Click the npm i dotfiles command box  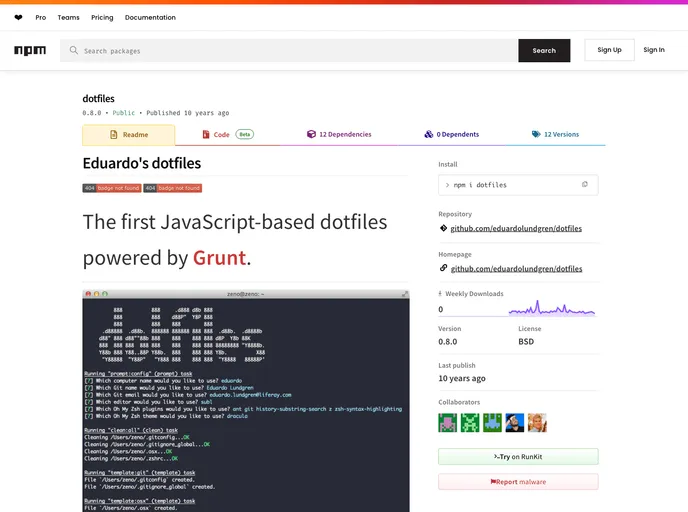point(518,185)
